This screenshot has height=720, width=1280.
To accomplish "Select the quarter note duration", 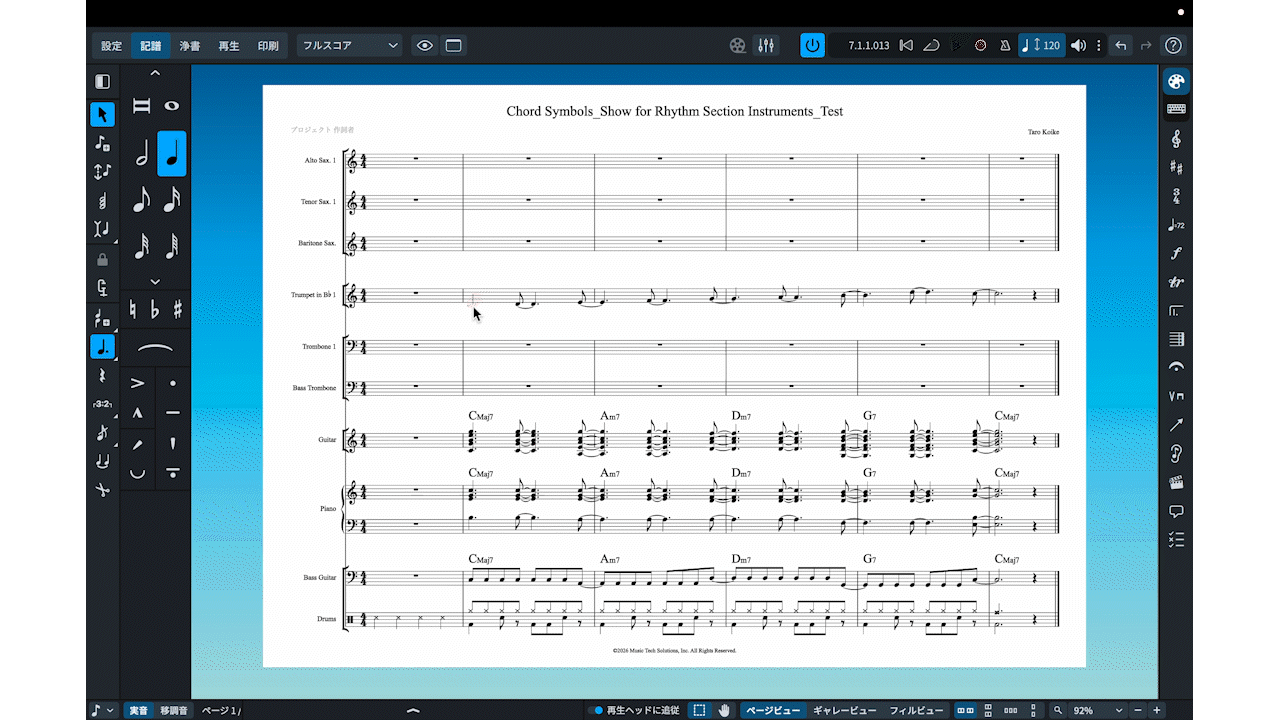I will [172, 154].
